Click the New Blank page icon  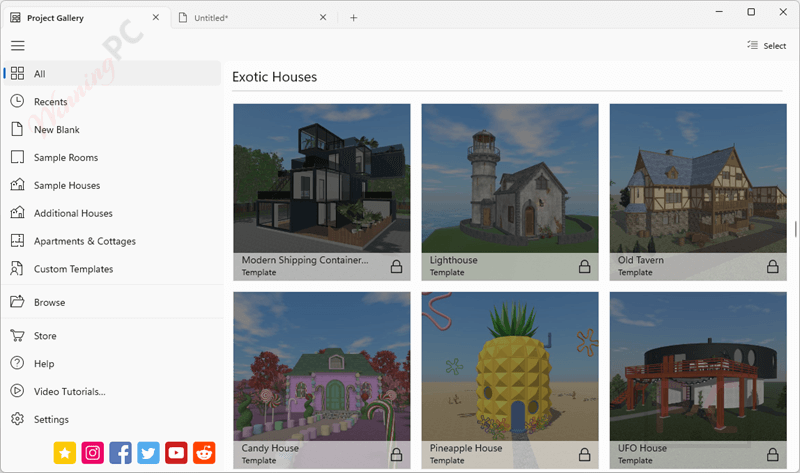click(17, 129)
